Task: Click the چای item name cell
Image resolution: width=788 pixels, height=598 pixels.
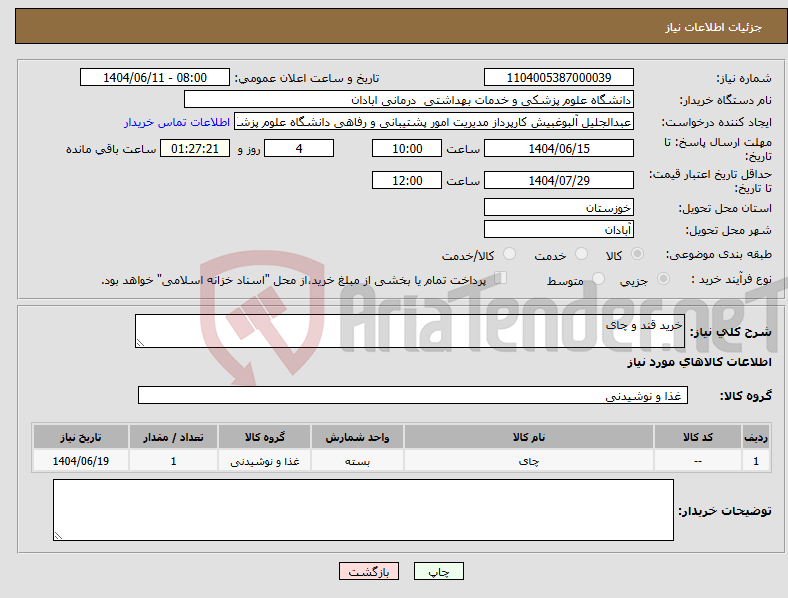Action: click(529, 461)
